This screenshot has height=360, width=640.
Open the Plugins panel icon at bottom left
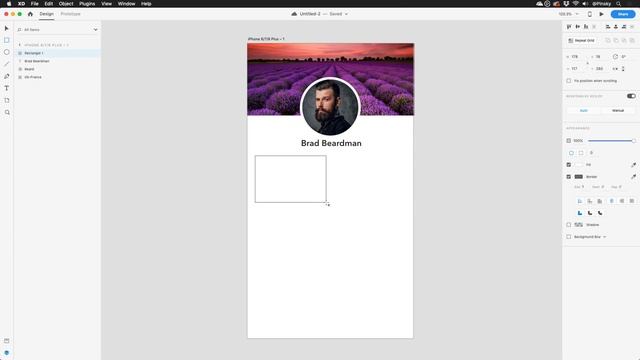[x=7, y=353]
